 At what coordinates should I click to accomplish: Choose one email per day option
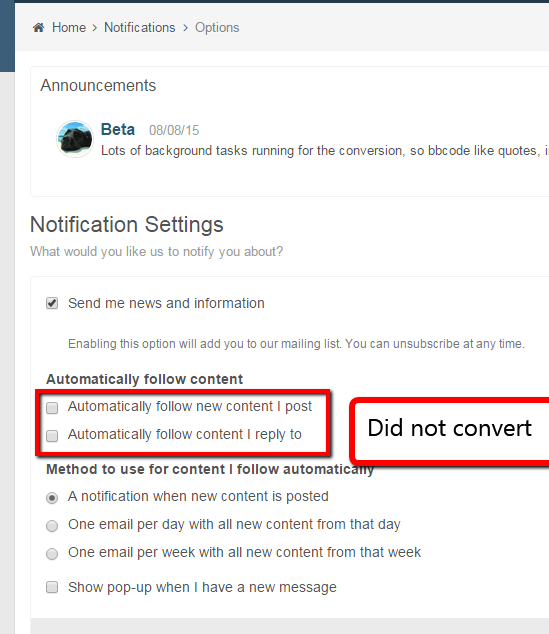point(52,526)
